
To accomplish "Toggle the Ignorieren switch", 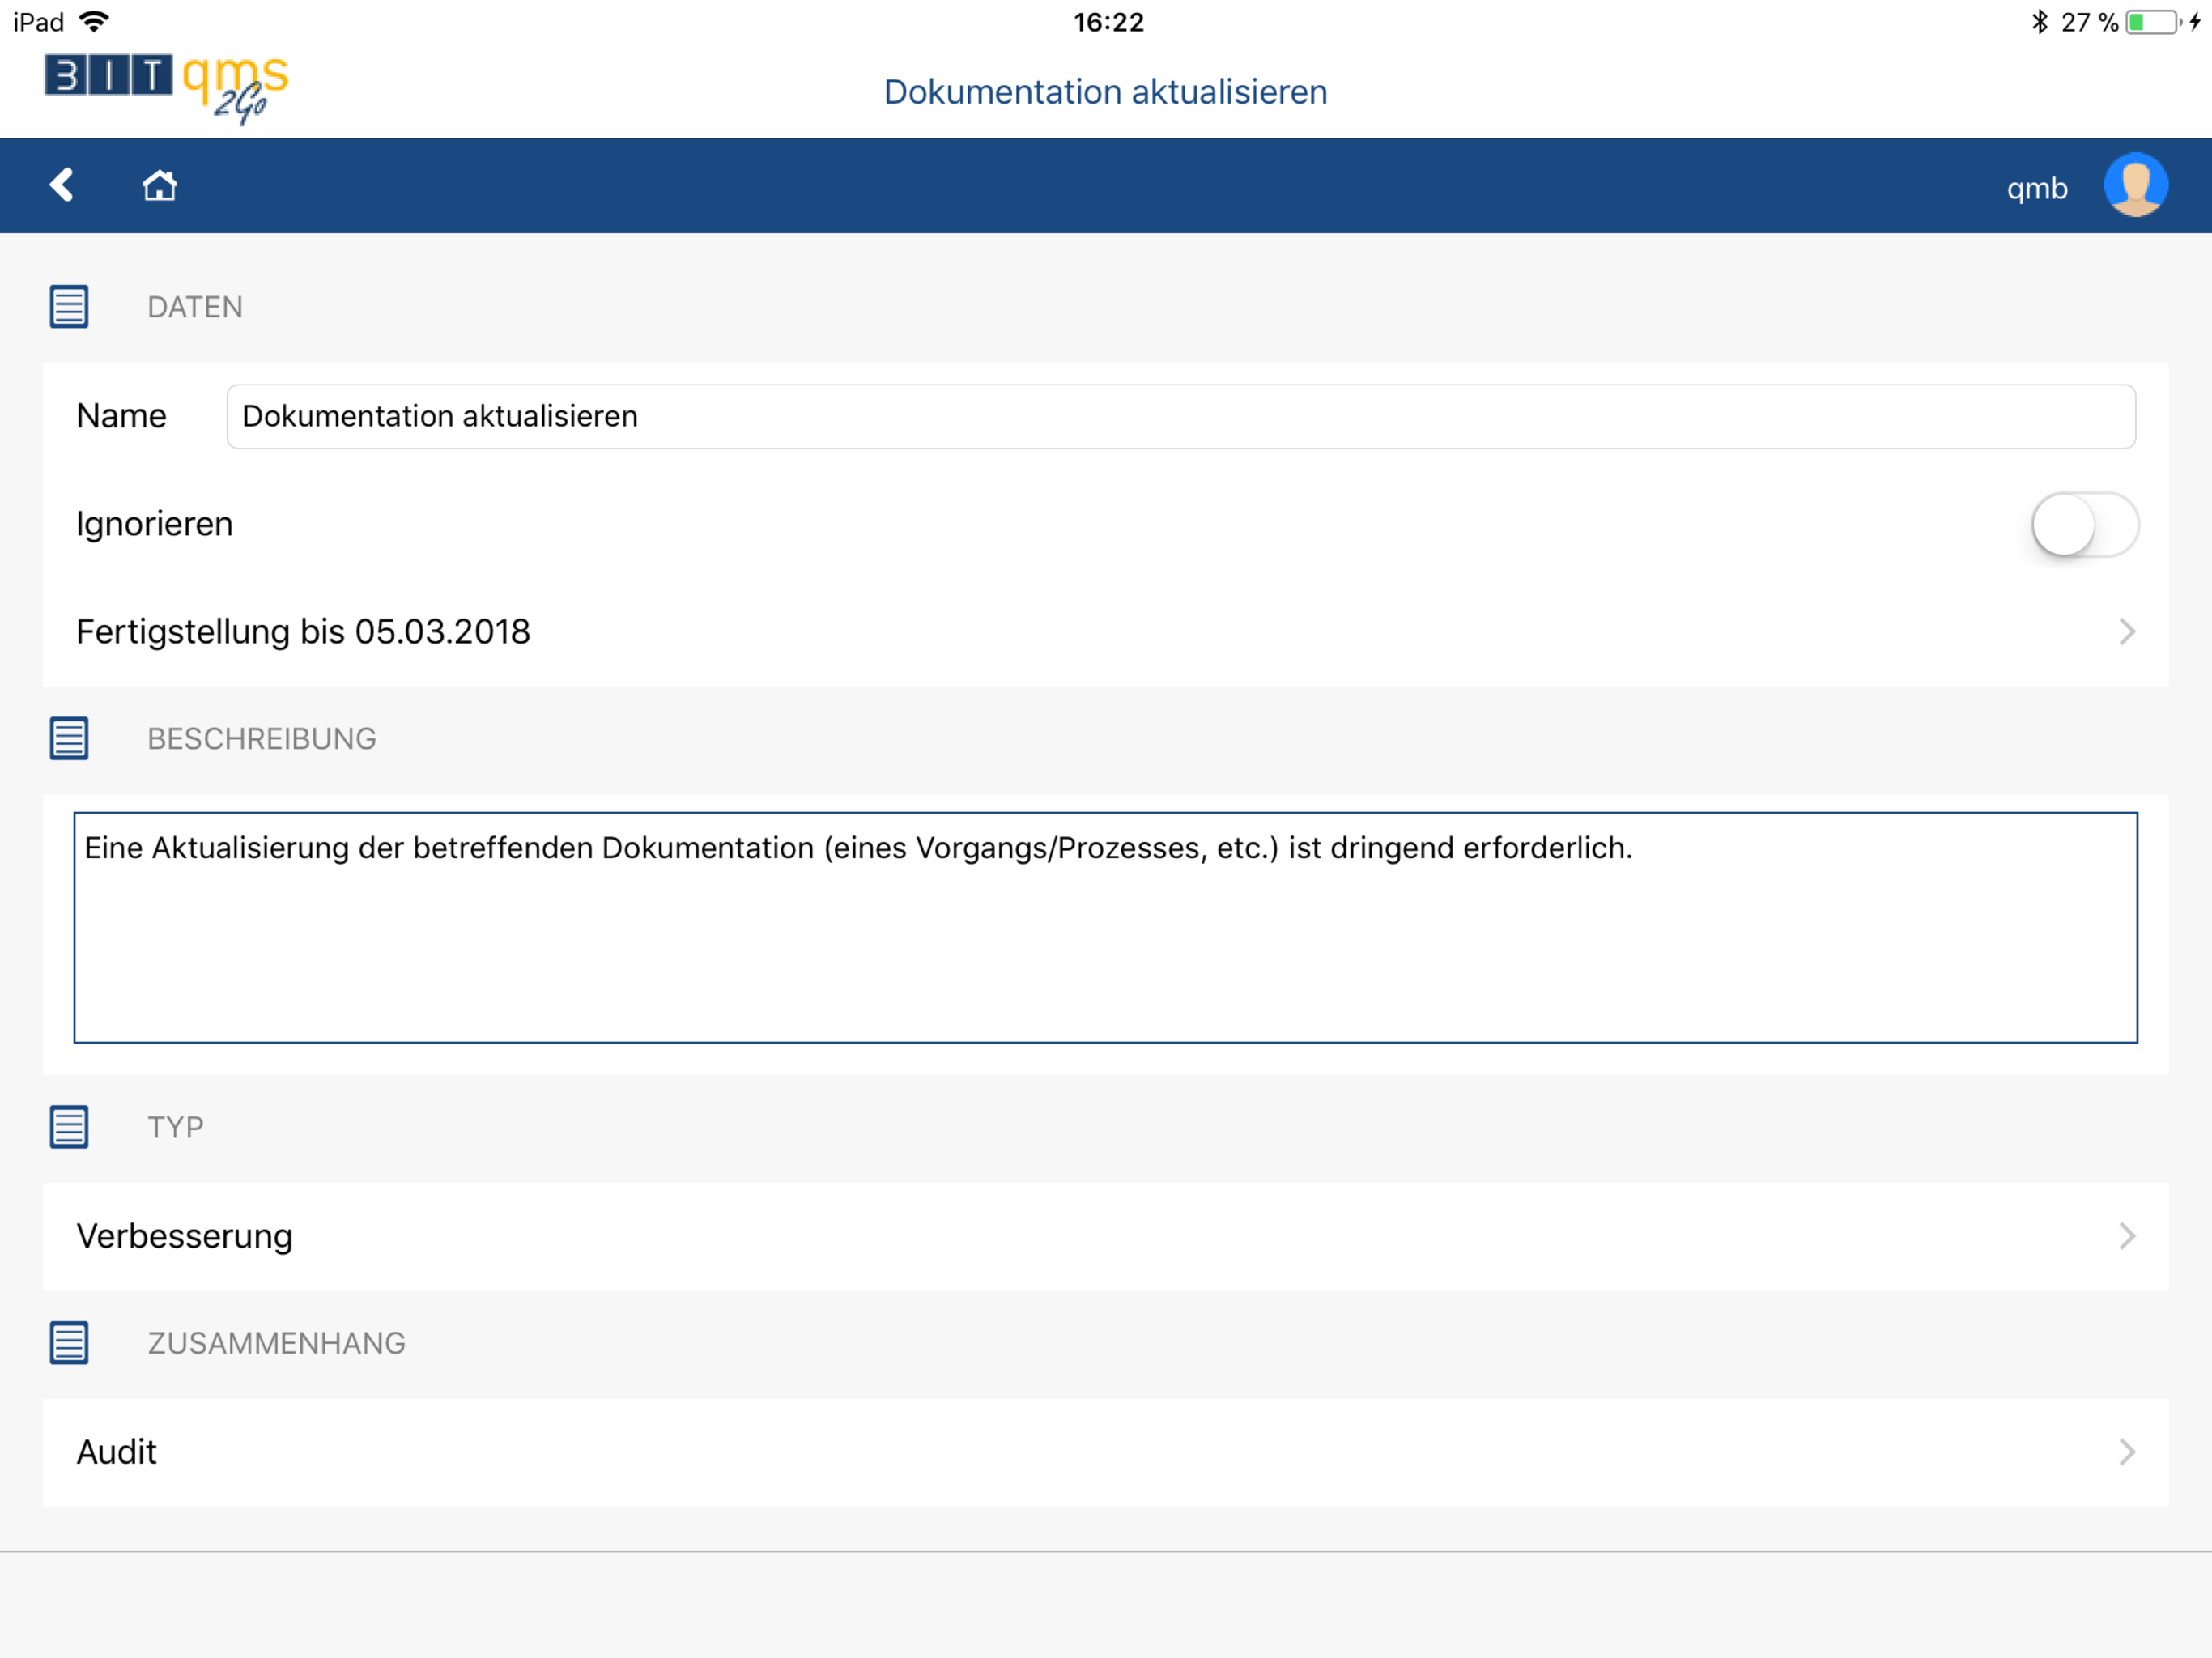I will pyautogui.click(x=2084, y=524).
